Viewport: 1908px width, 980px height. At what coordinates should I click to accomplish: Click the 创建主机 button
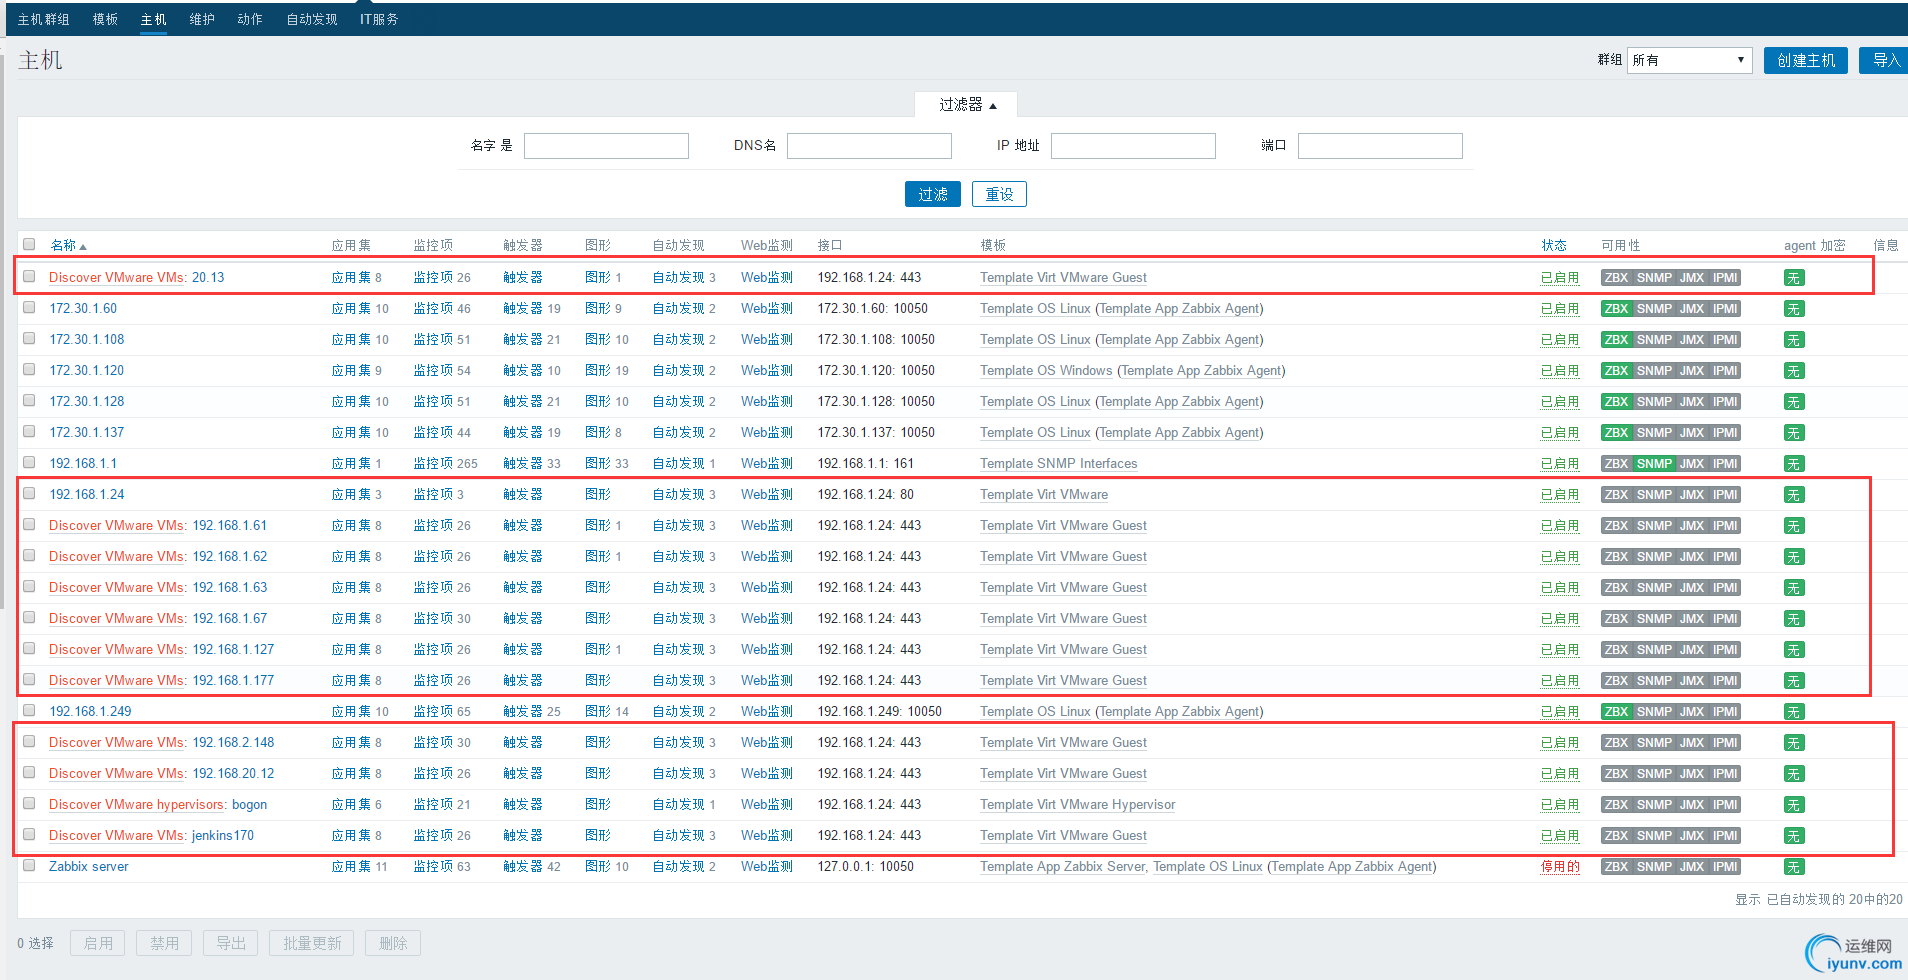click(1806, 60)
